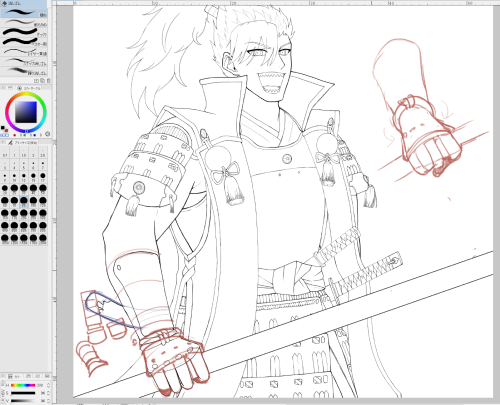Click the saturation value stepper arrows

click(x=49, y=393)
